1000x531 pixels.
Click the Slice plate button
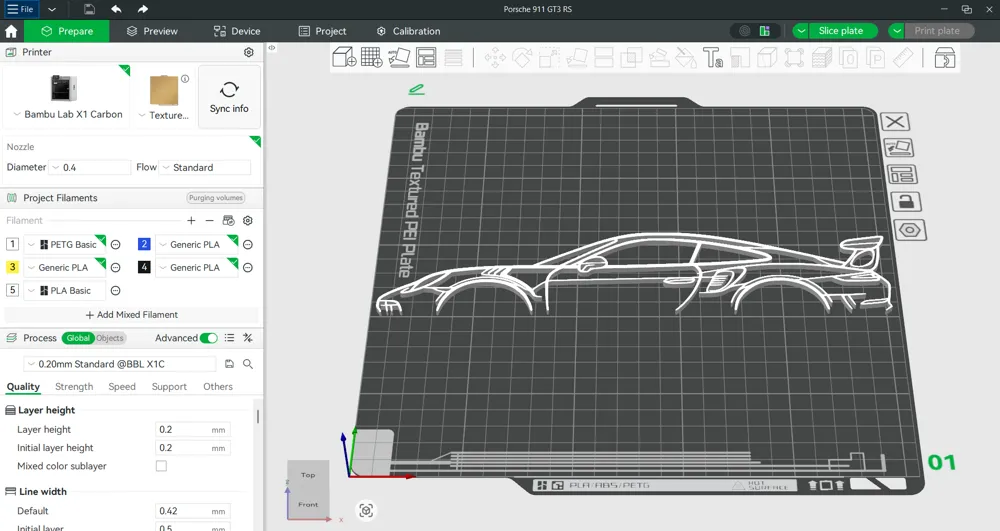pos(841,31)
